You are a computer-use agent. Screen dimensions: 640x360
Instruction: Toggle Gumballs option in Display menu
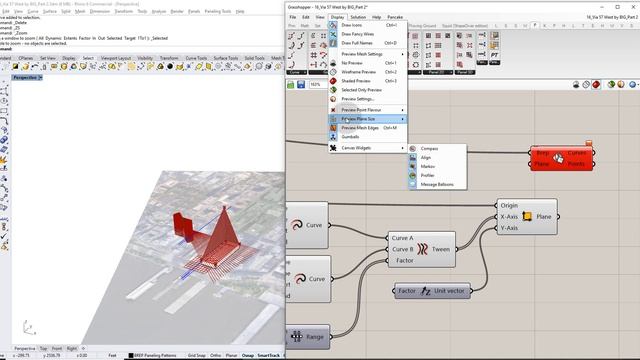[x=368, y=137]
